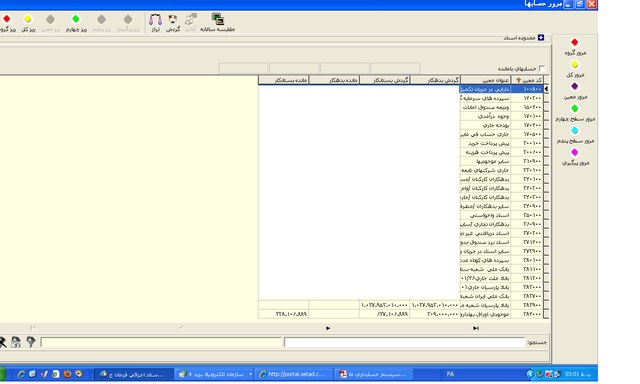Go to the next record arrow
Image resolution: width=640 pixels, height=384 pixels.
pyautogui.click(x=328, y=328)
